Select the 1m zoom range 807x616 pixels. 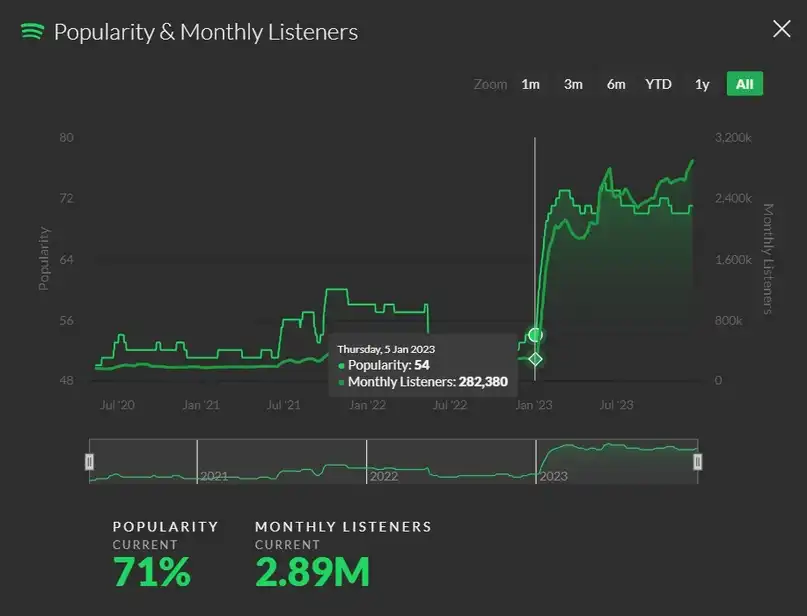(x=530, y=84)
